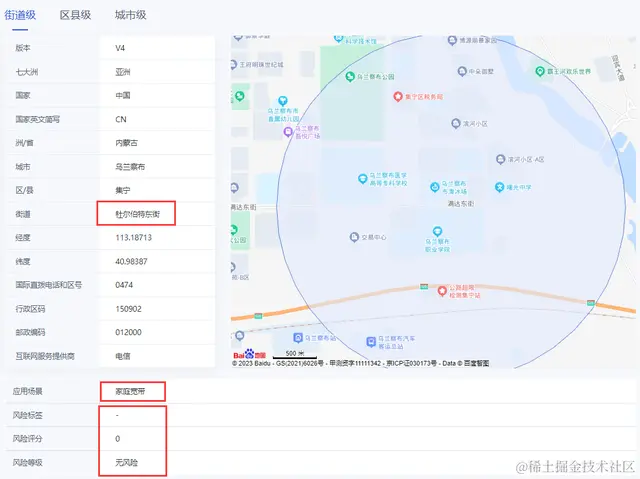Screen dimensions: 640x479
Task: Click the green 霸王河欢乐世界 marker
Action: 540,71
